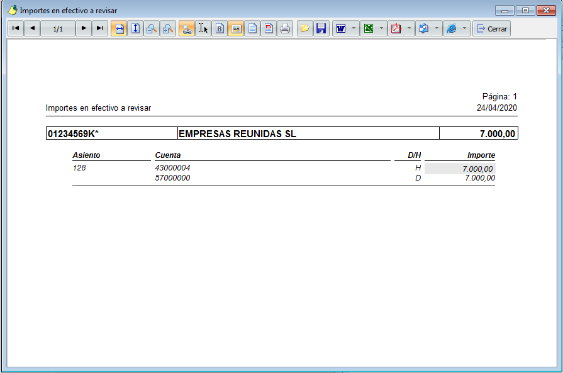Toggle fit page width view
The width and height of the screenshot is (563, 373).
coord(119,28)
